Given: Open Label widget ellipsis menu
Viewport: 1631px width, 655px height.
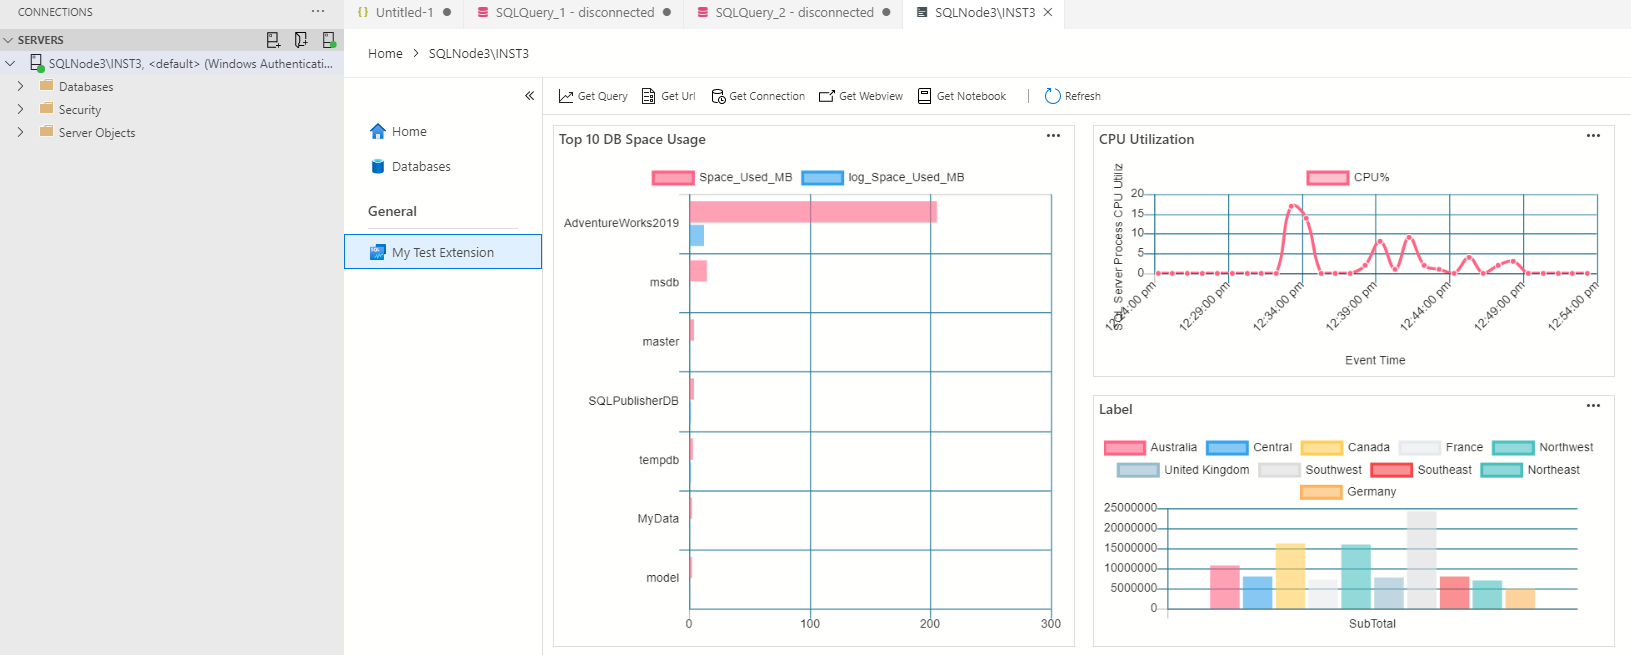Looking at the screenshot, I should click(1593, 405).
